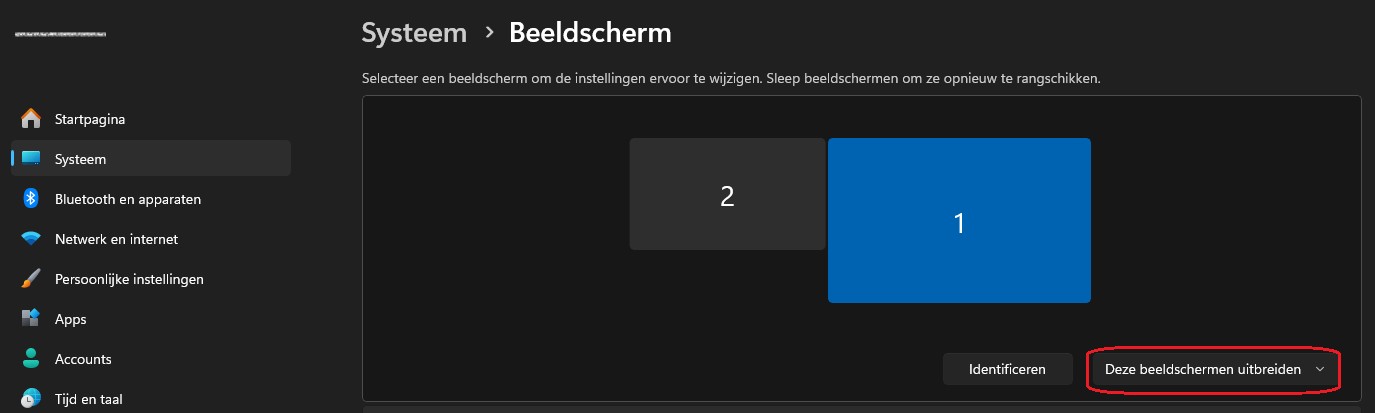Select the Tijd en taal label
Screen dimensions: 1375x413
[x=89, y=399]
